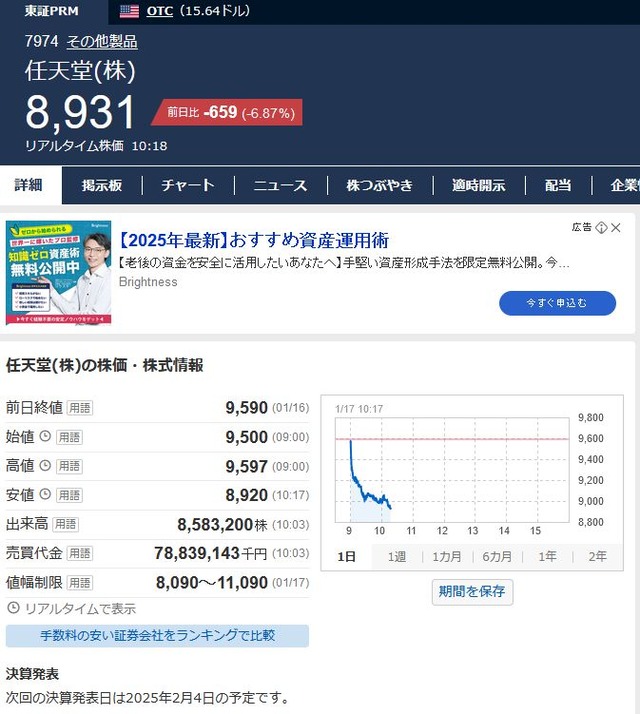Click the ad info icon beside 広告

[x=601, y=228]
